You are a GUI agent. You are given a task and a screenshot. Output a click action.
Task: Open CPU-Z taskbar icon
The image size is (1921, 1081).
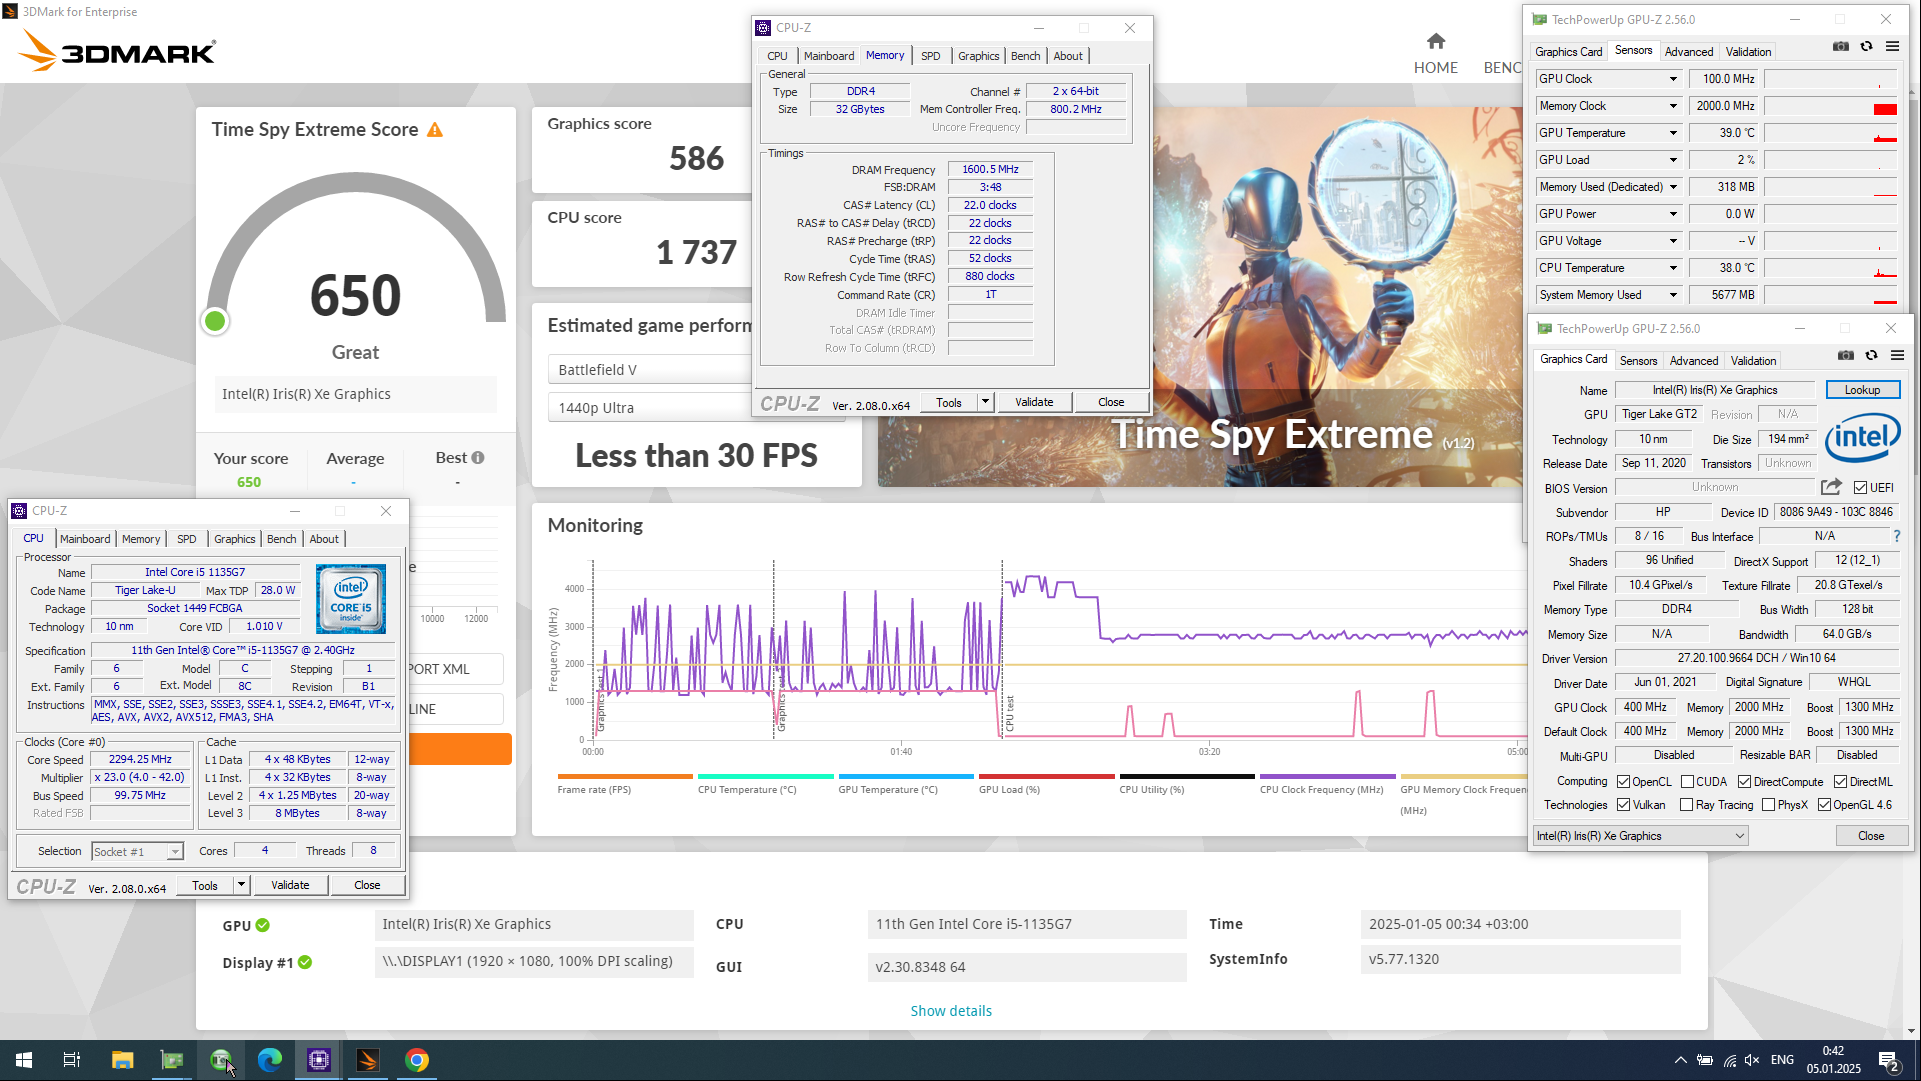coord(319,1060)
